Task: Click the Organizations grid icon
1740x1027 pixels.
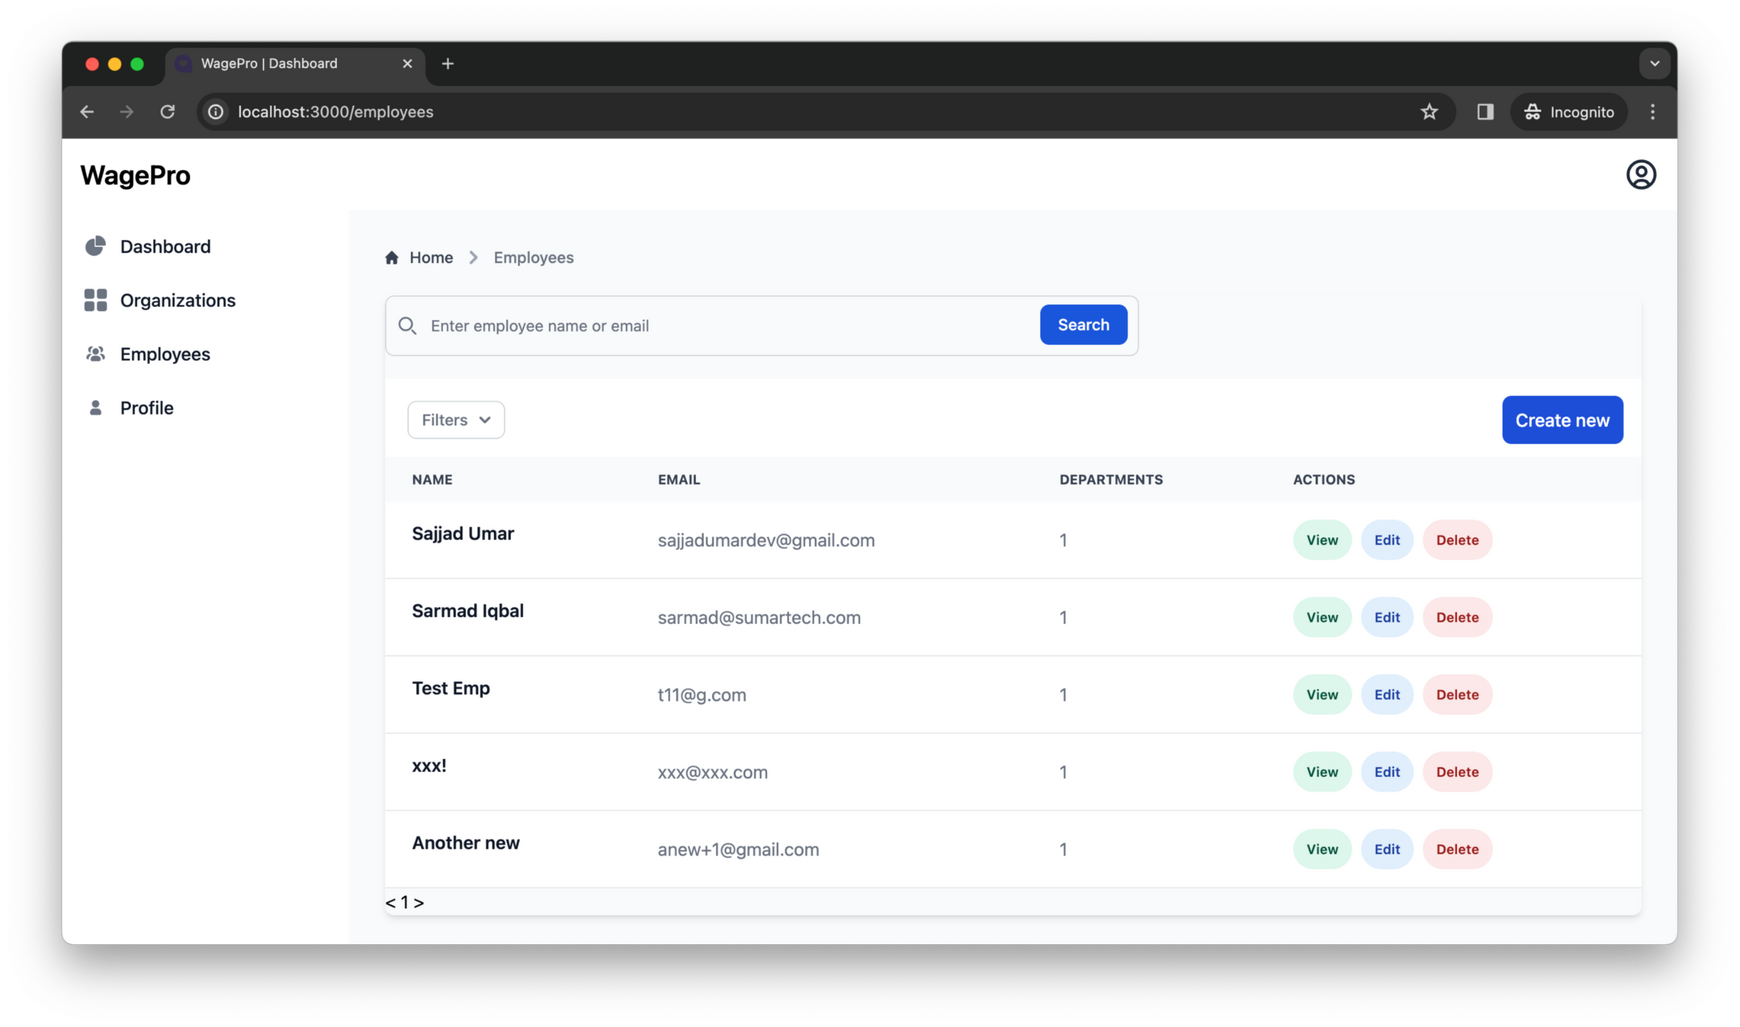Action: click(95, 300)
